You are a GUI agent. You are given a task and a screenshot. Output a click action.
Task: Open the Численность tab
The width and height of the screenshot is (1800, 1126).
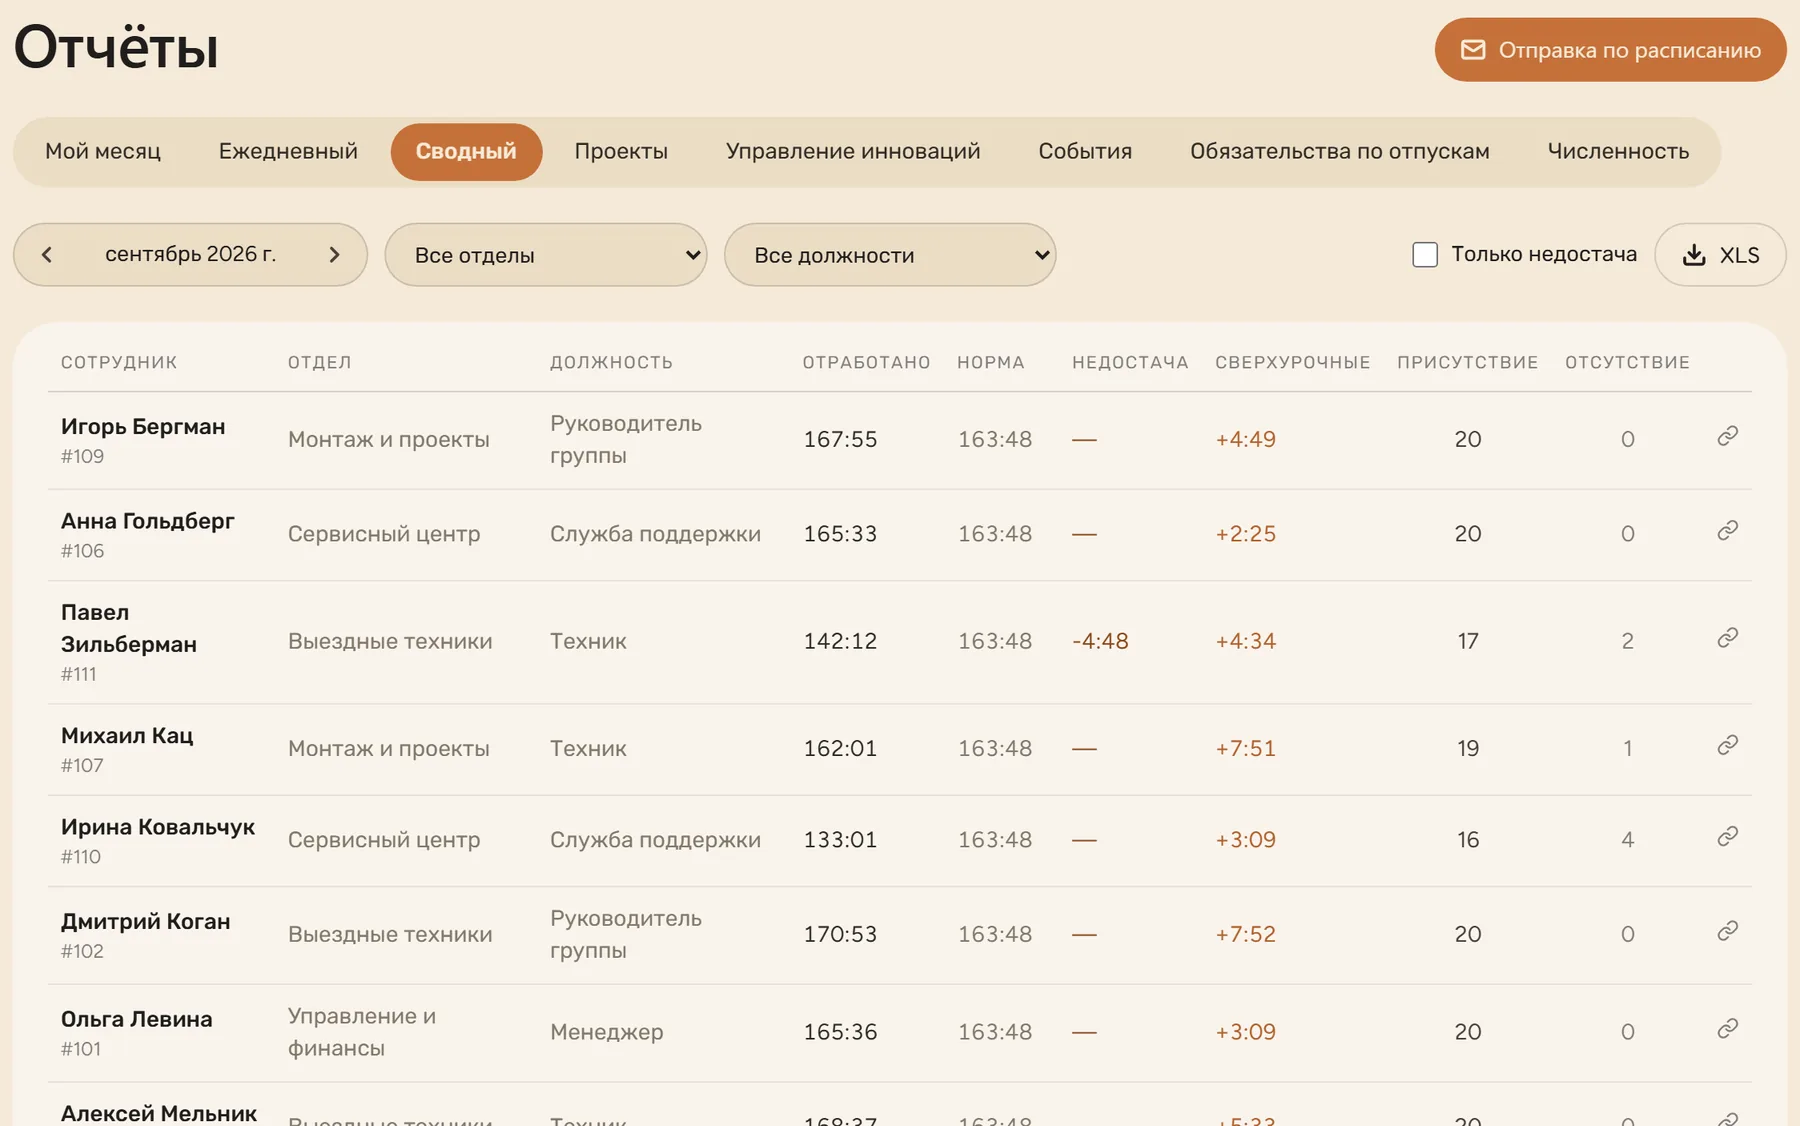pos(1618,151)
